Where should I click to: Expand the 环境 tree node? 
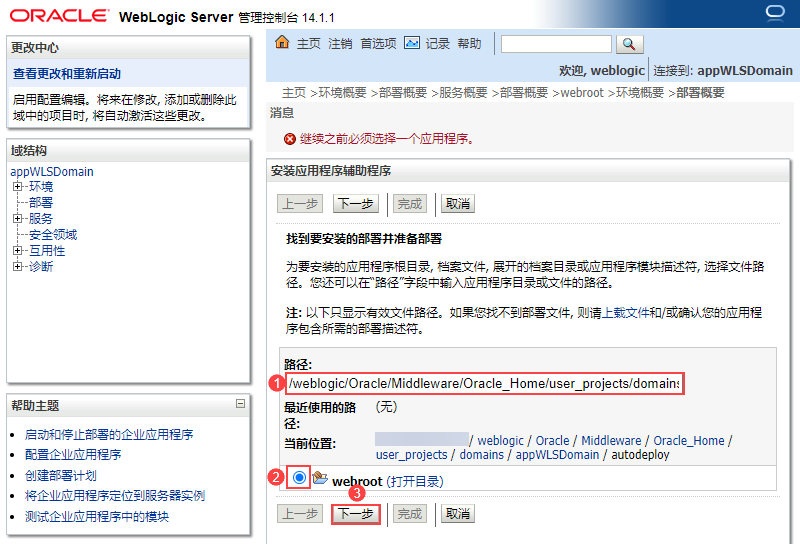pyautogui.click(x=17, y=186)
